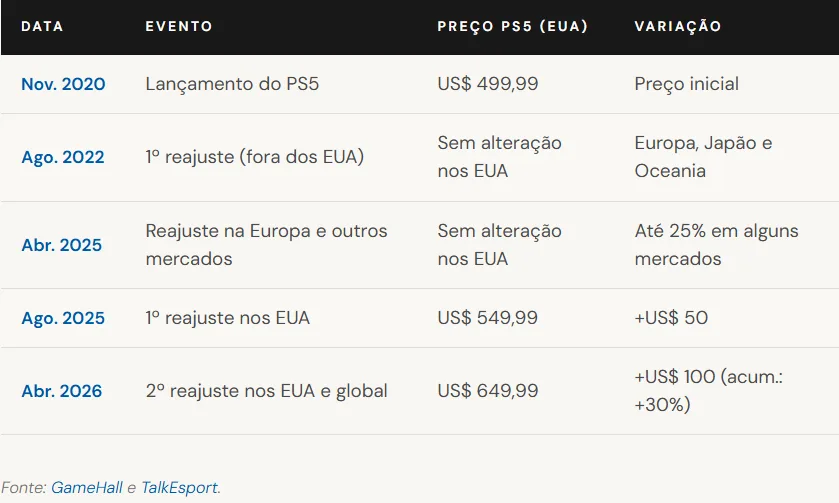Click the VARIAÇÃO column header
Viewport: 839px width, 503px height.
(x=677, y=26)
